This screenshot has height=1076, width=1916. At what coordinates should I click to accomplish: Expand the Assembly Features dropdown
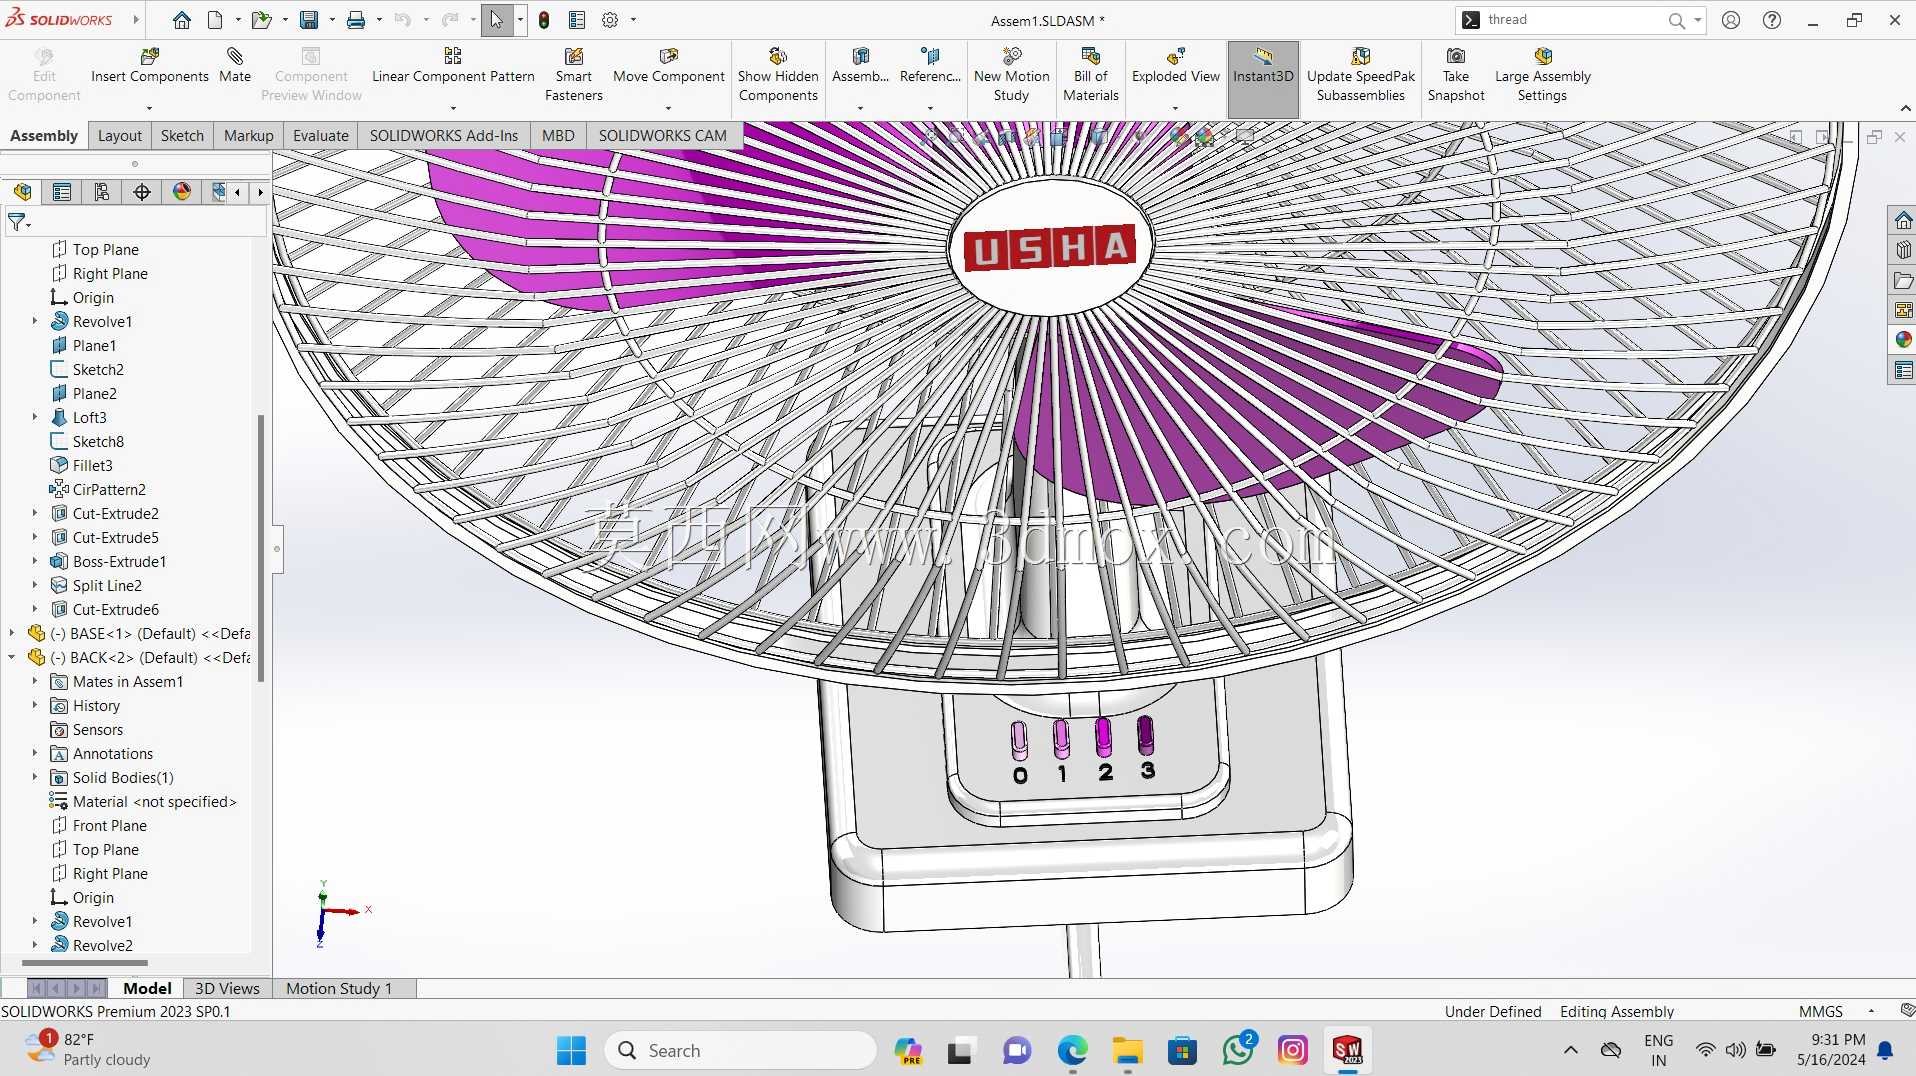(x=860, y=108)
